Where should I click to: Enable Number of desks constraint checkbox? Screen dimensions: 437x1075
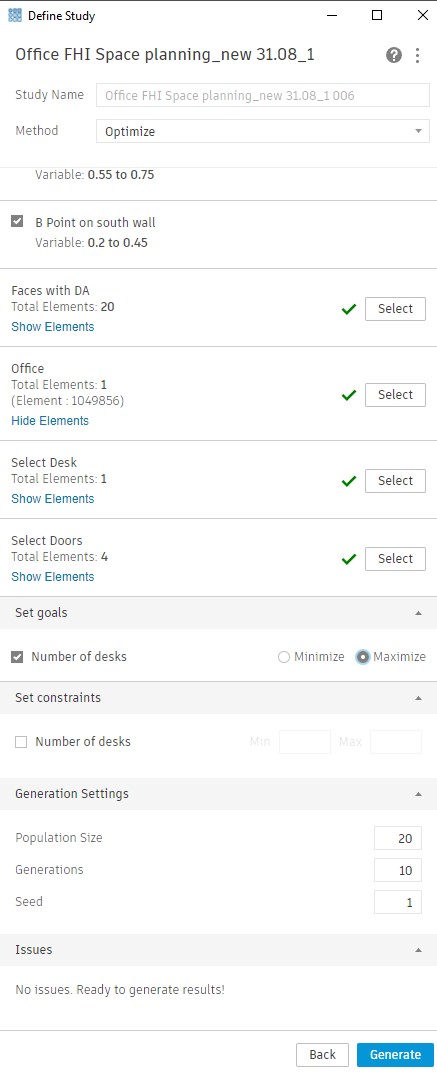[21, 742]
